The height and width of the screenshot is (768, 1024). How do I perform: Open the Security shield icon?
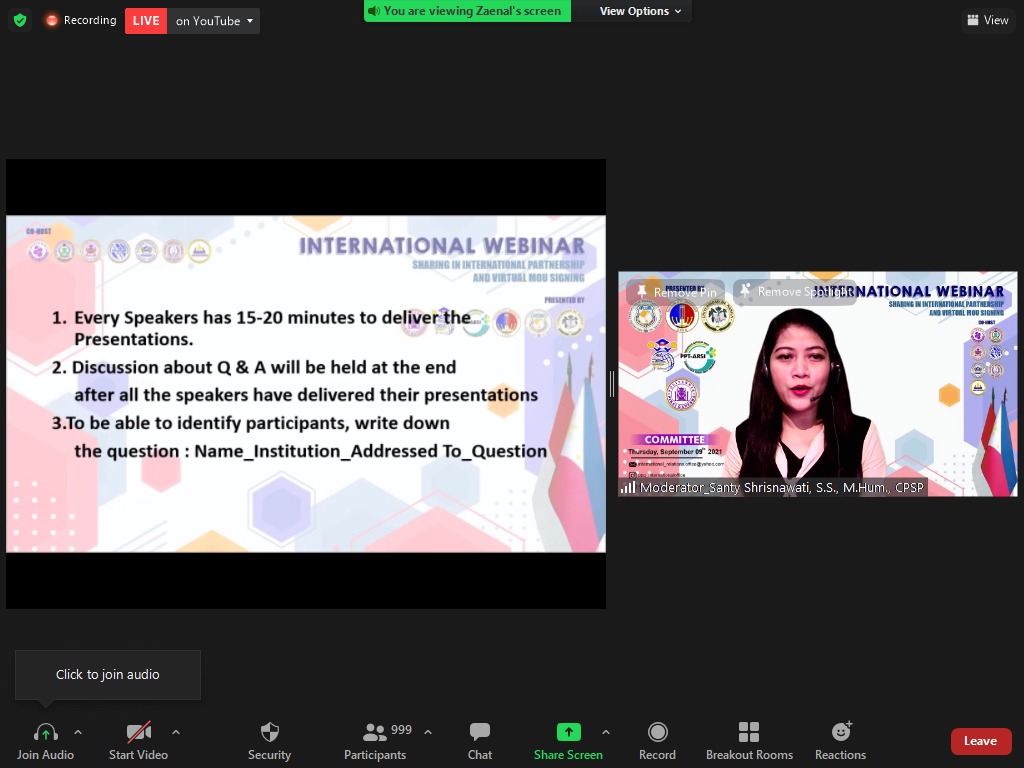pyautogui.click(x=270, y=732)
